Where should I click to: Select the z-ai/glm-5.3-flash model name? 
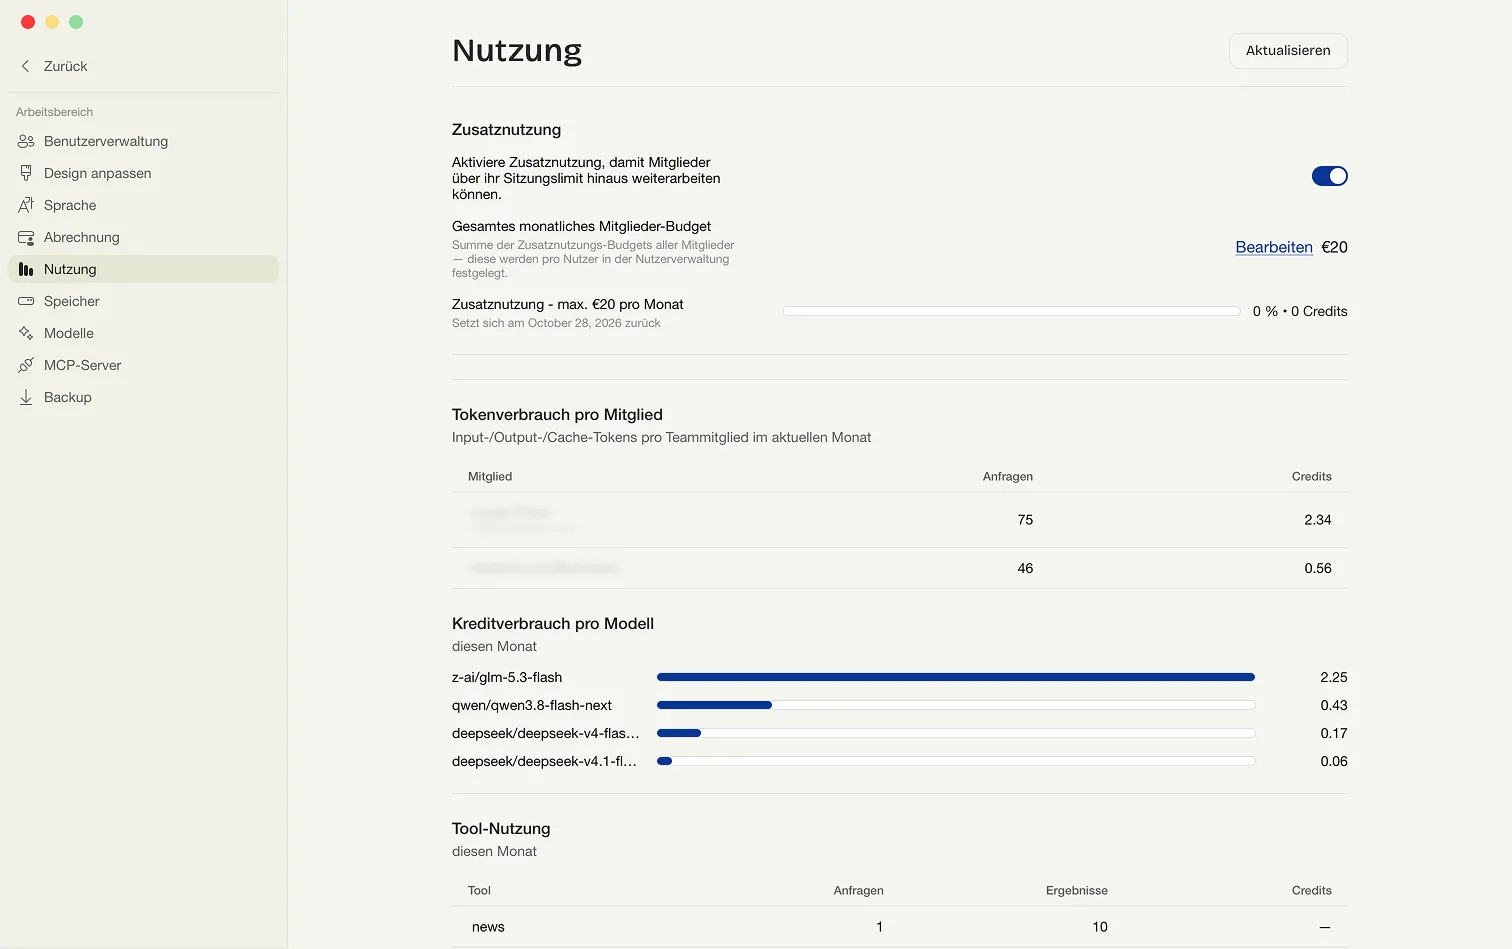click(507, 677)
